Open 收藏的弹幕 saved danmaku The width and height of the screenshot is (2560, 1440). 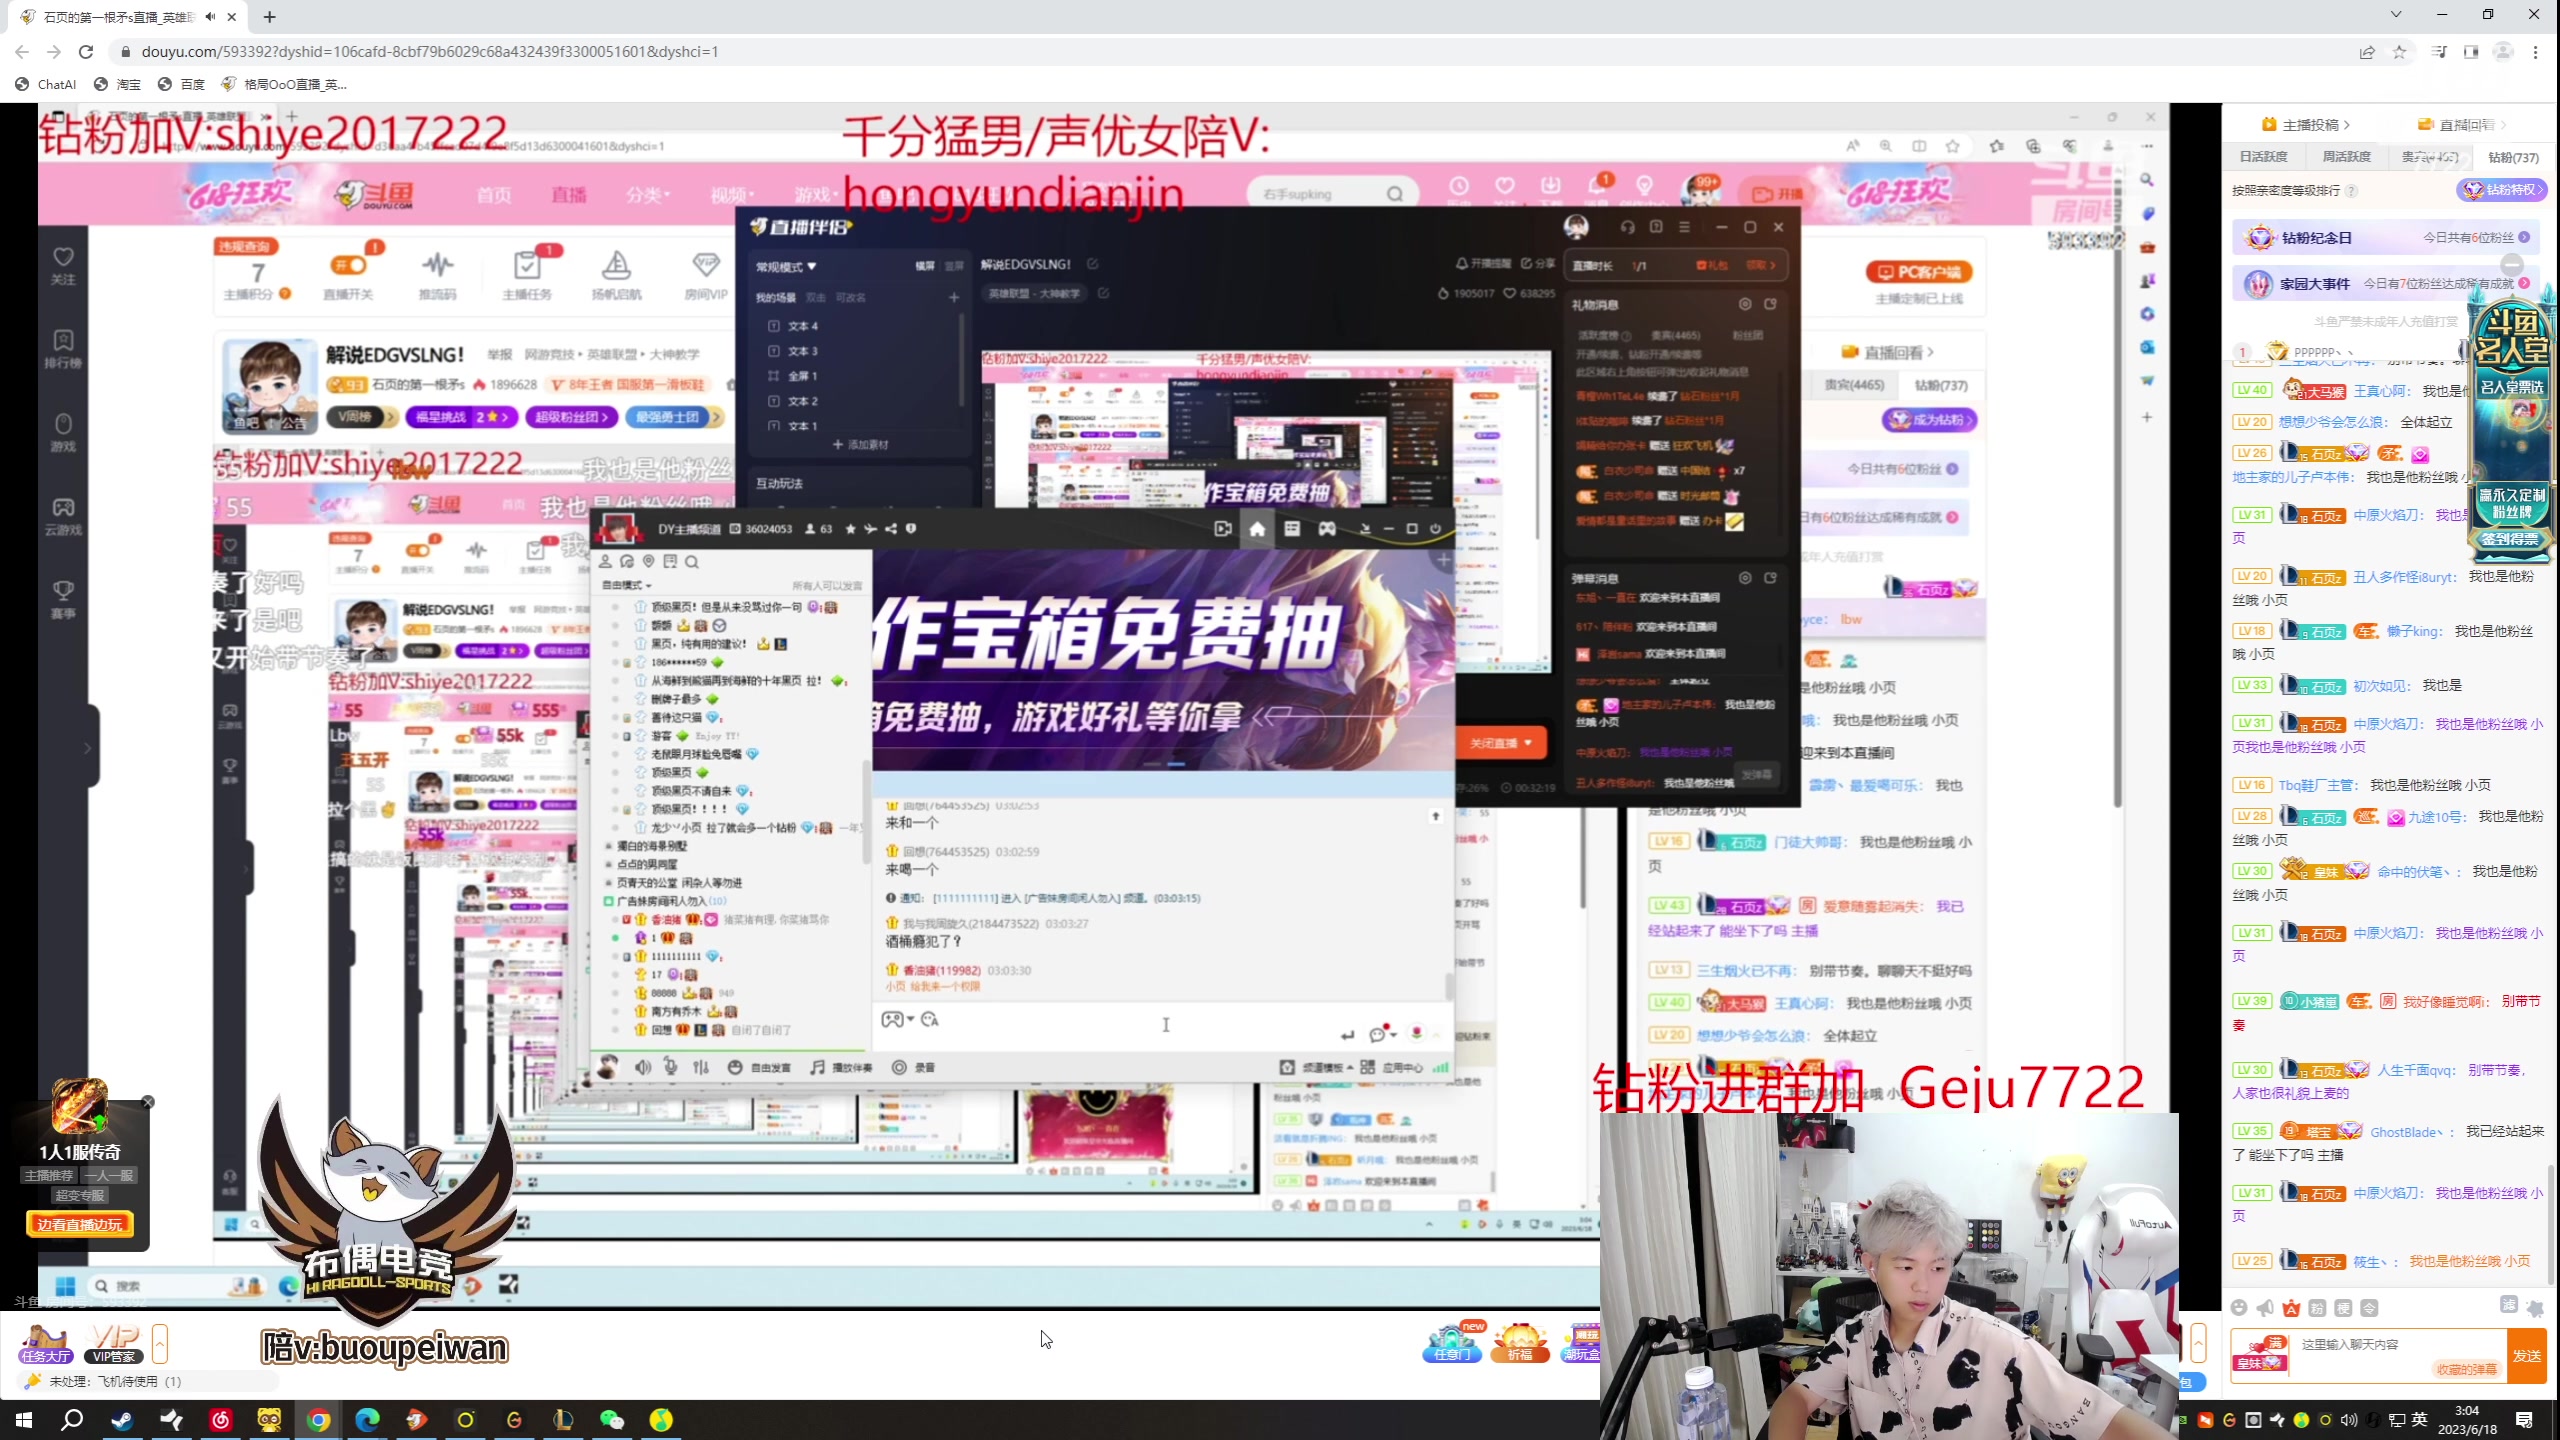pyautogui.click(x=2466, y=1370)
